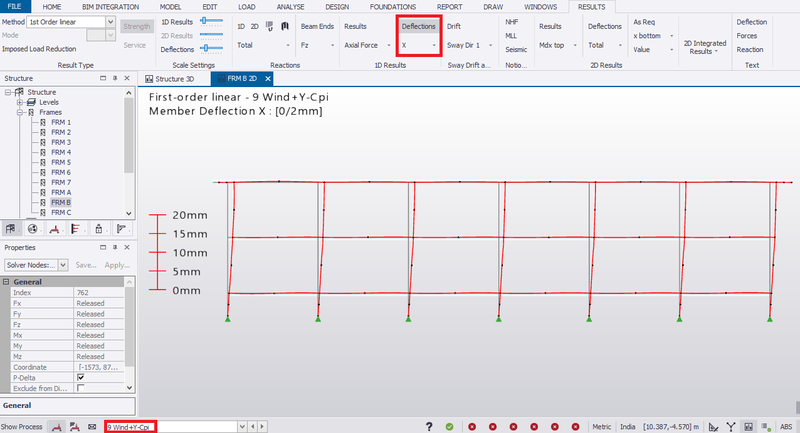Switch to the FOUNDATIONS ribbon tab
This screenshot has width=800, height=433.
[393, 7]
